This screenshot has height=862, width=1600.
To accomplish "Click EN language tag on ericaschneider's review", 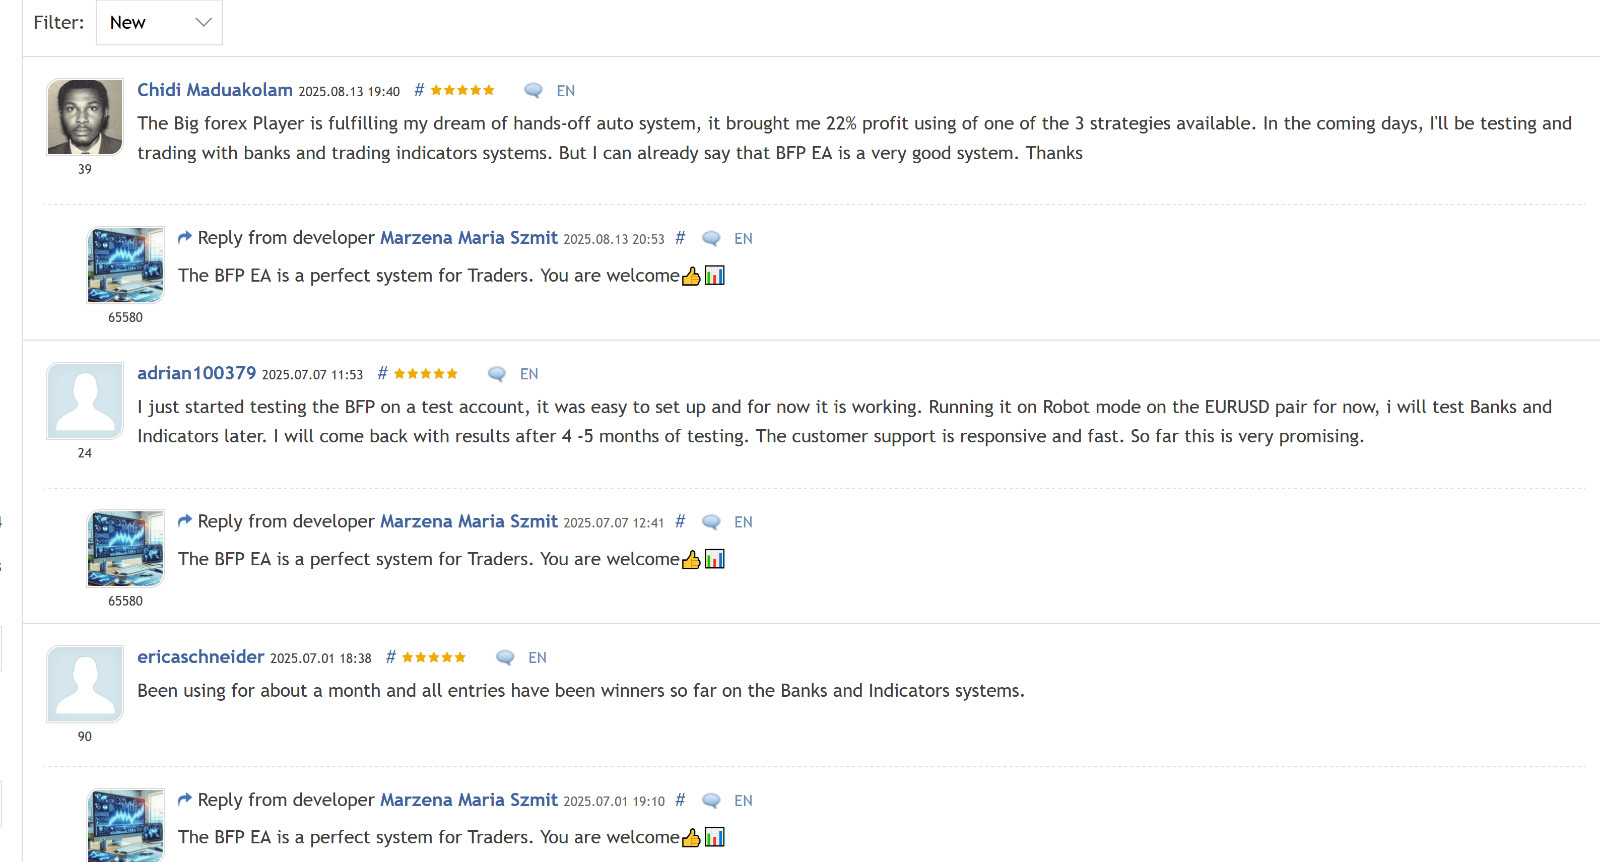I will [537, 658].
